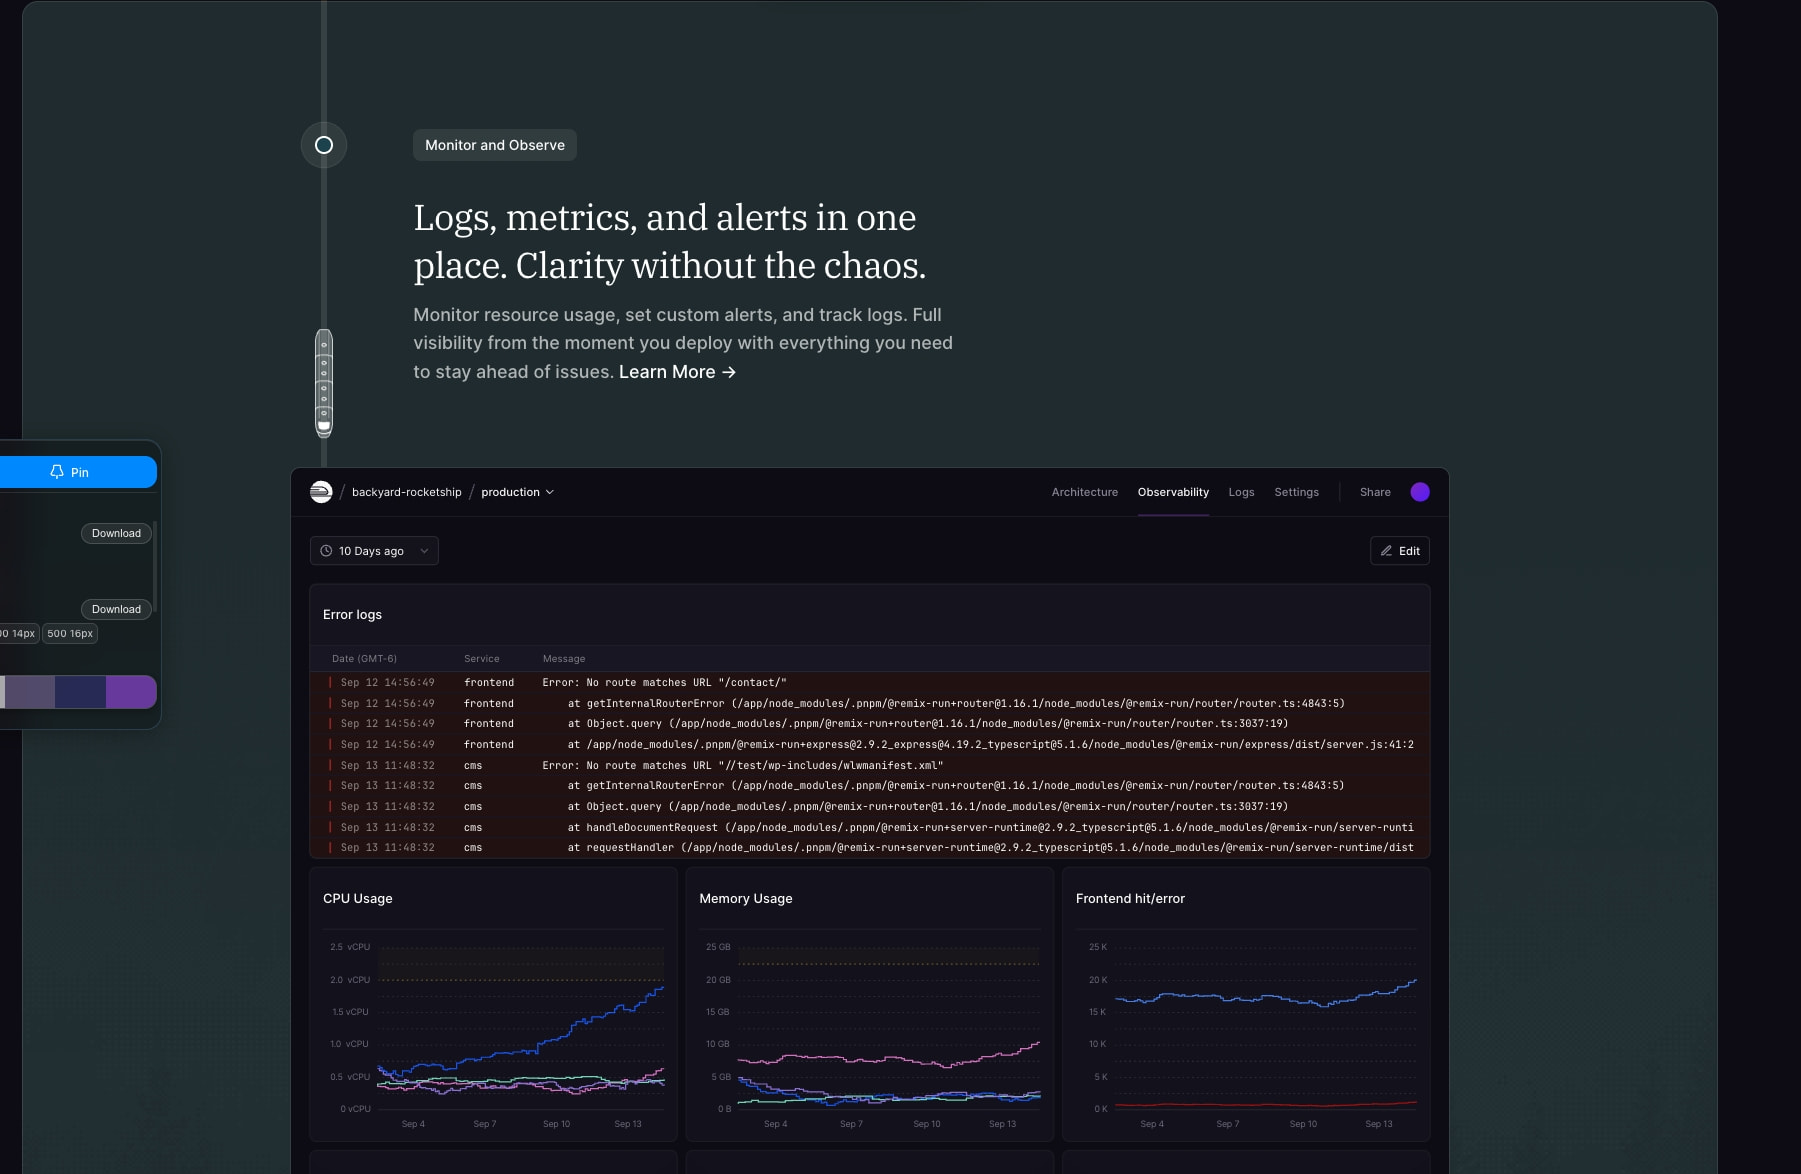Click the scrollbar in the left side panel
1801x1174 pixels.
coord(154,567)
